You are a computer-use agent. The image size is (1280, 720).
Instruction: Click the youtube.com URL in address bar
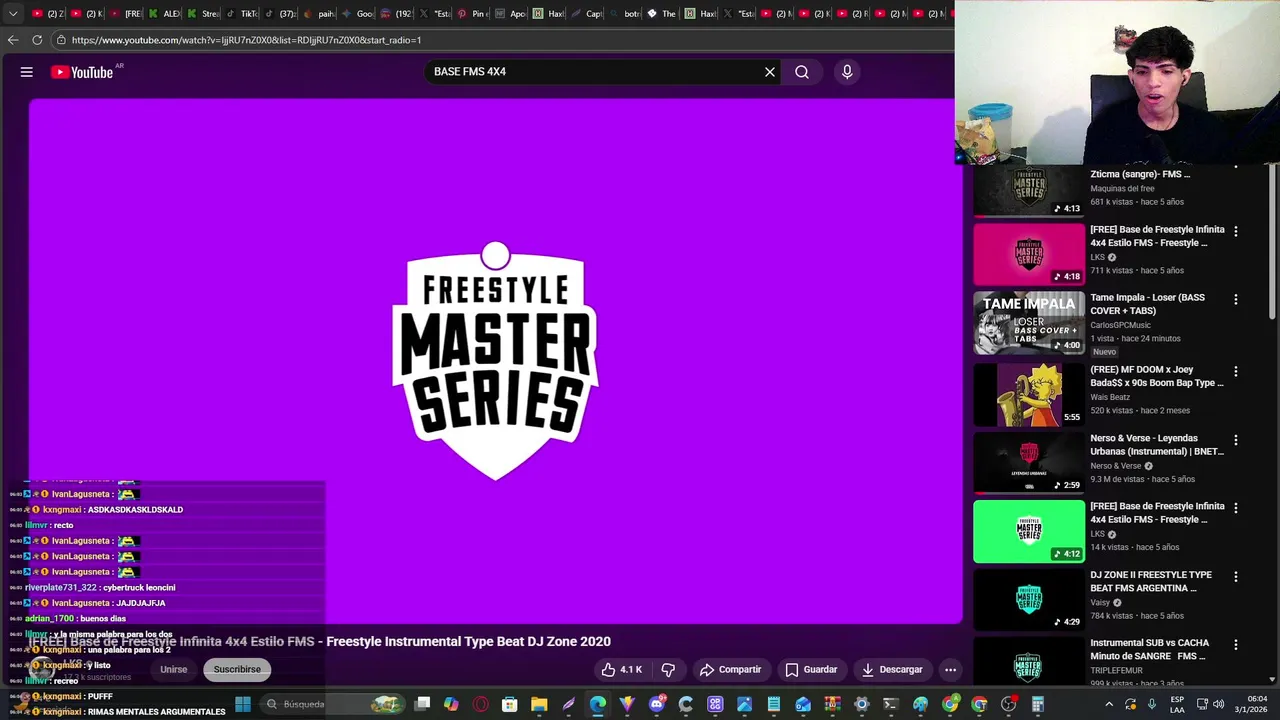(246, 40)
